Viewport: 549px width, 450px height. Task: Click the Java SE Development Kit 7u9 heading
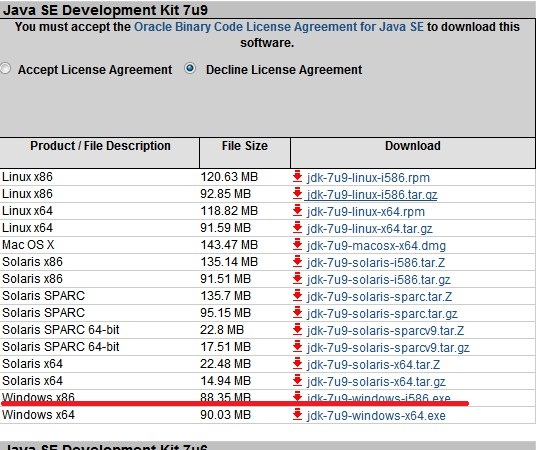click(105, 10)
